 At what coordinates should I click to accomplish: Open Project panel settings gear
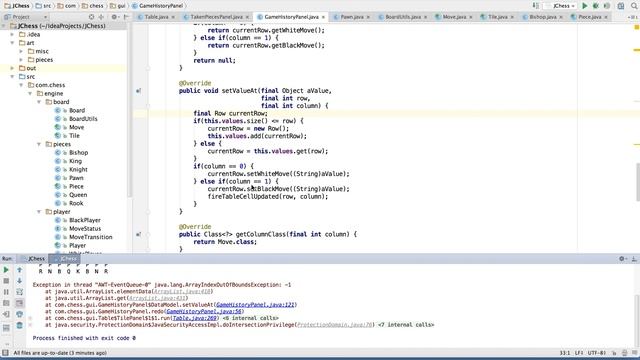tap(115, 17)
